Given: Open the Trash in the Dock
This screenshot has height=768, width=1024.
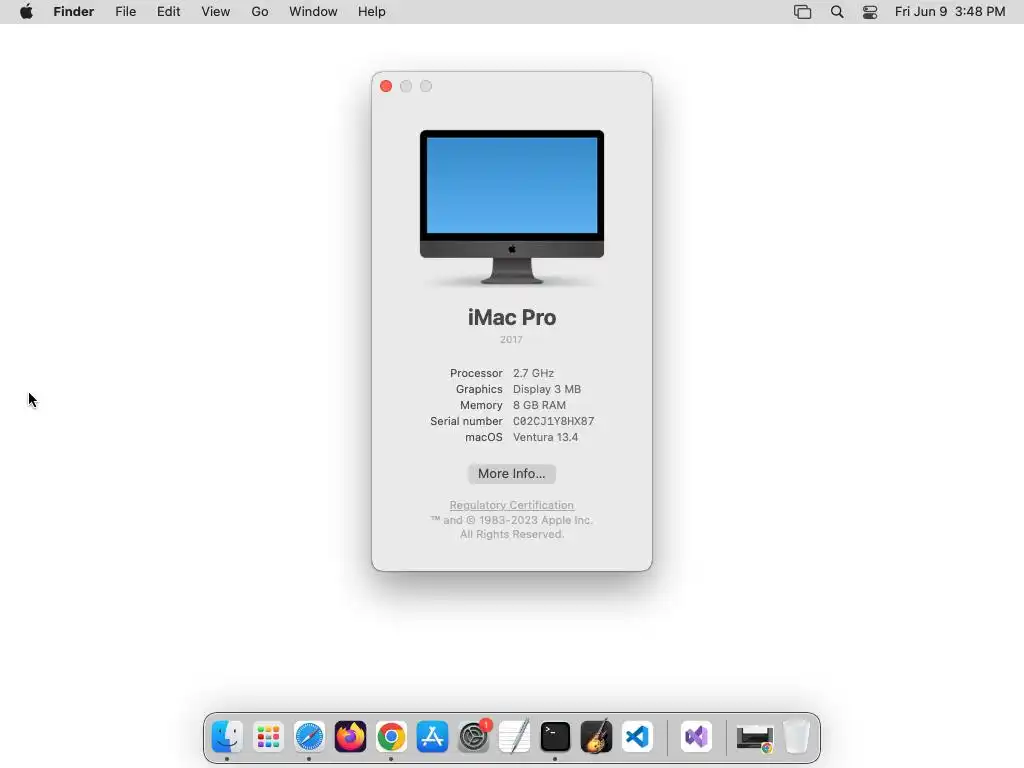Looking at the screenshot, I should 796,737.
